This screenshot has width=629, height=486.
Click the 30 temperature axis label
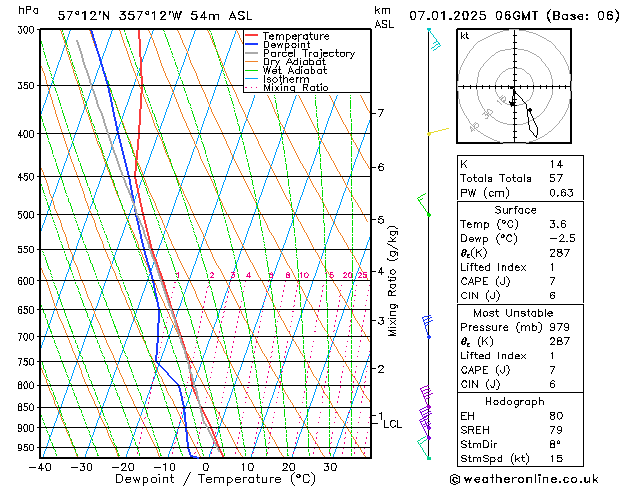pyautogui.click(x=330, y=467)
